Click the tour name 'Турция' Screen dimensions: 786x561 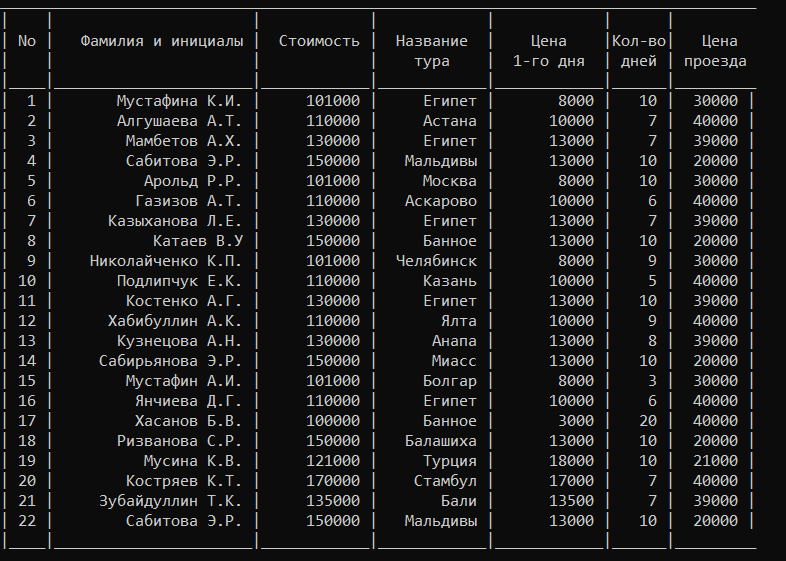click(x=450, y=461)
